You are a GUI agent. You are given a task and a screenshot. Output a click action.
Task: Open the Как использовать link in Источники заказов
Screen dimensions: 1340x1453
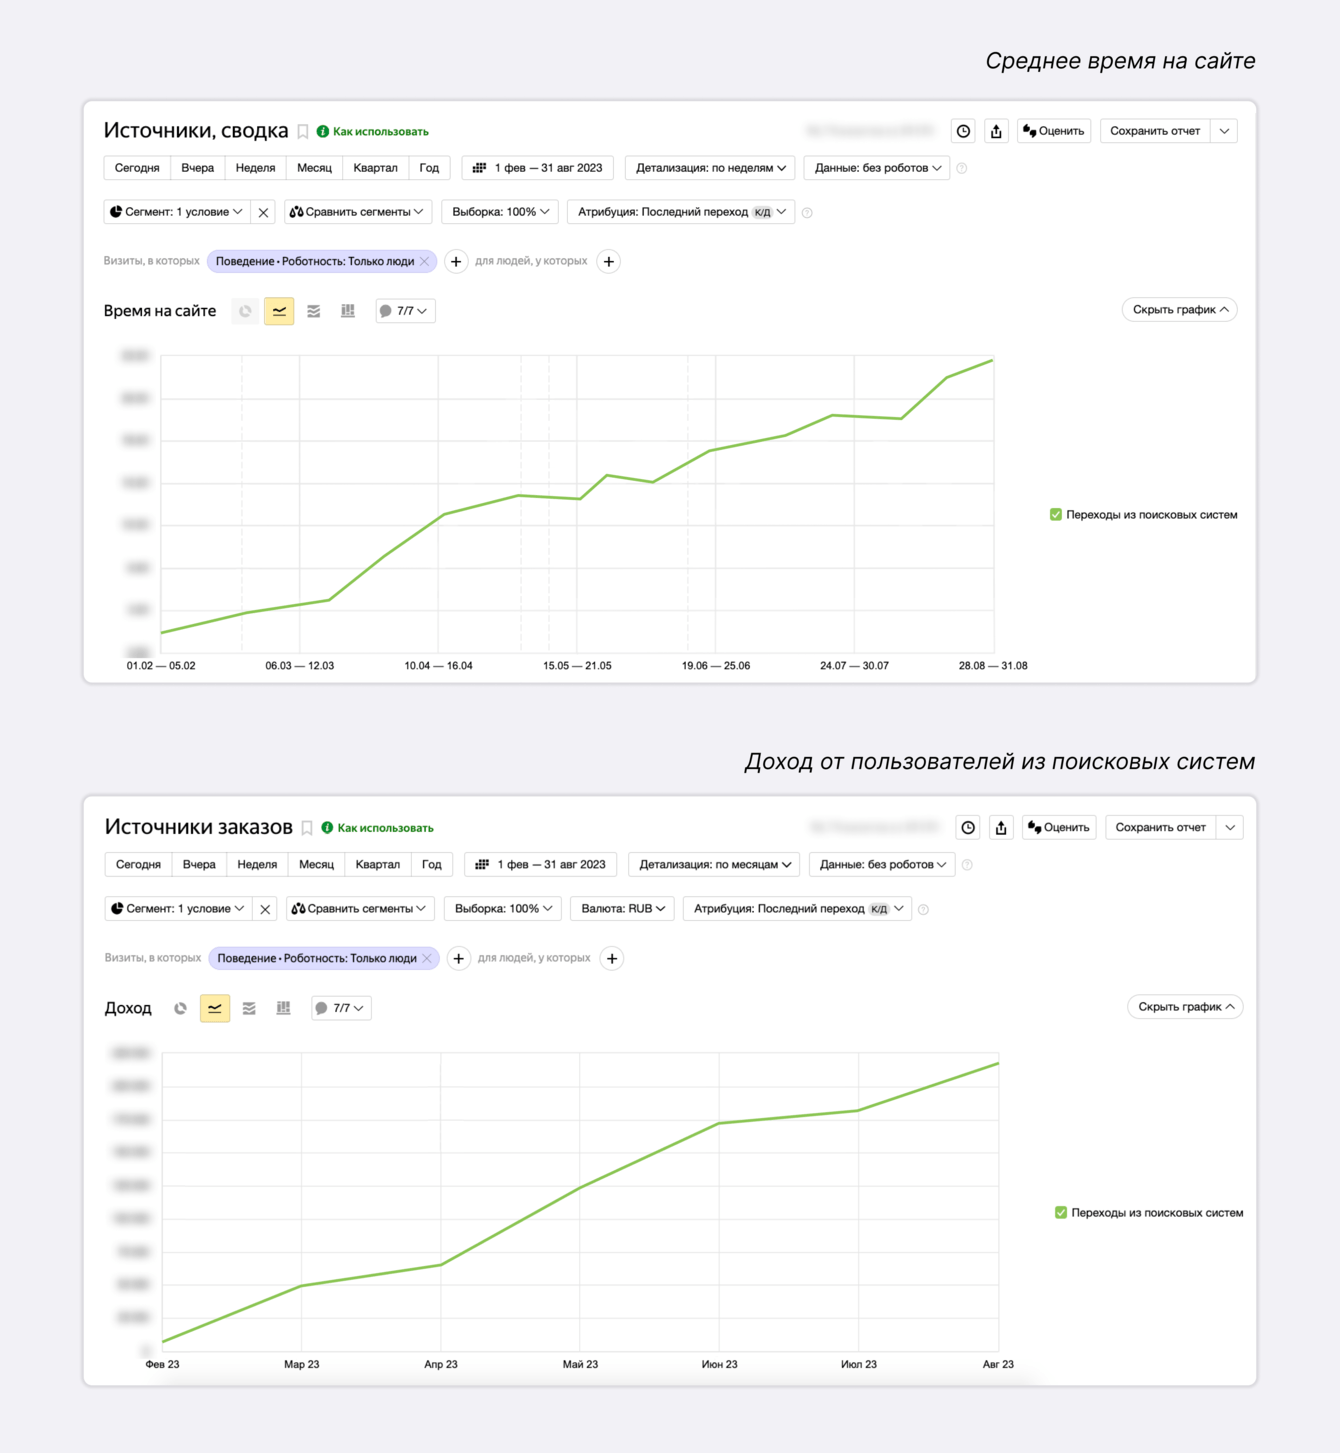384,828
